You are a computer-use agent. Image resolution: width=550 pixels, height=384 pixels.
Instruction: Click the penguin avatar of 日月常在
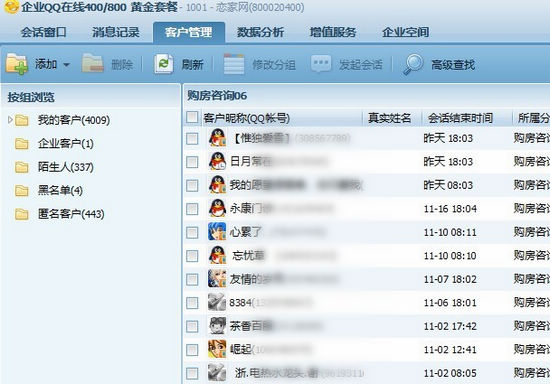[x=217, y=161]
